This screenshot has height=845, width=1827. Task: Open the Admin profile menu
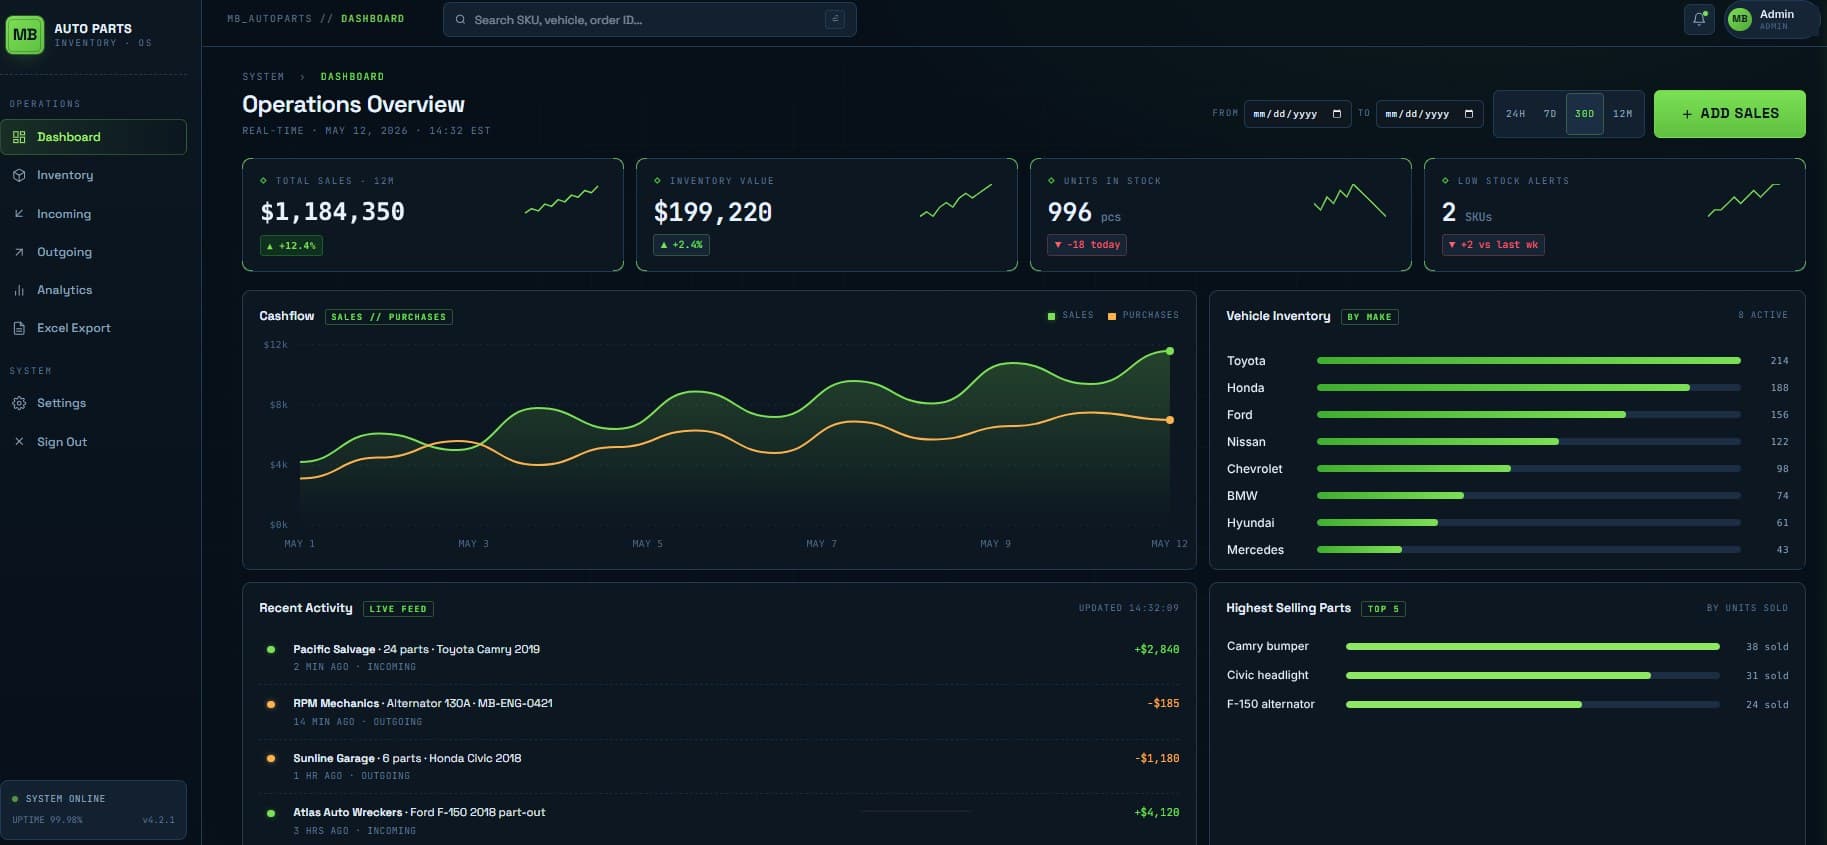click(x=1771, y=19)
